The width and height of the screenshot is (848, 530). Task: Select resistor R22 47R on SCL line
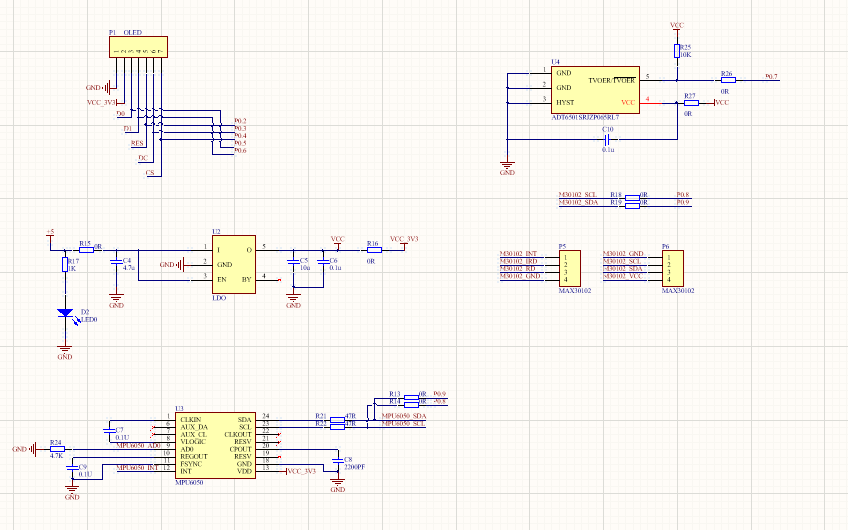[337, 427]
